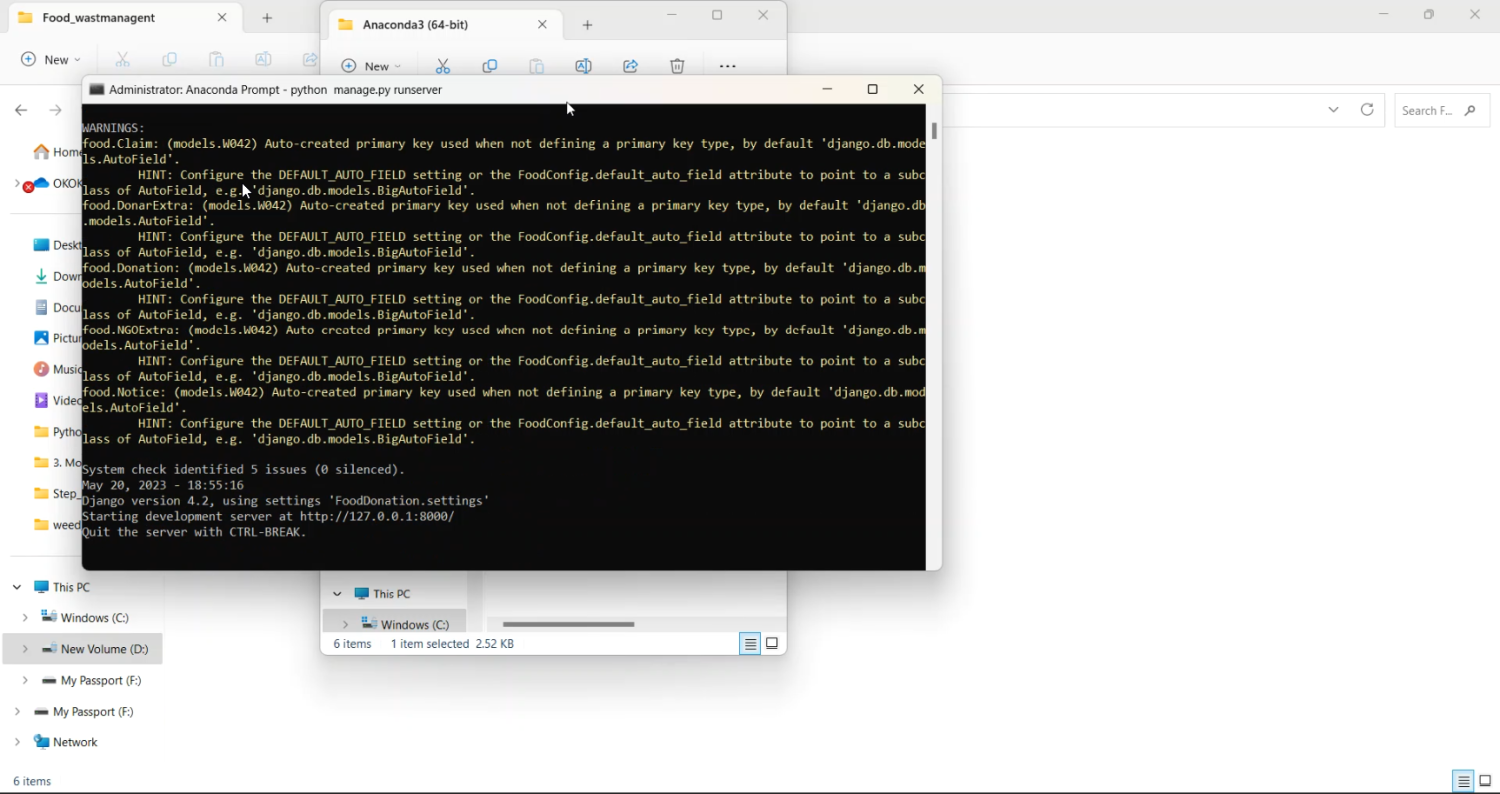This screenshot has width=1500, height=794.
Task: Collapse This PC in Food_wastmanagent navigation pane
Action: (x=17, y=587)
